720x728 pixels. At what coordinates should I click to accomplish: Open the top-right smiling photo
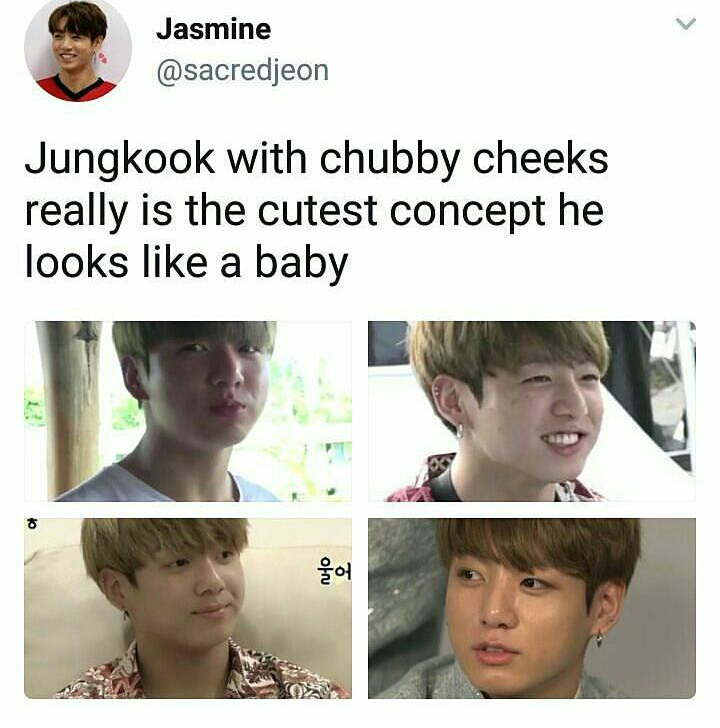[532, 411]
